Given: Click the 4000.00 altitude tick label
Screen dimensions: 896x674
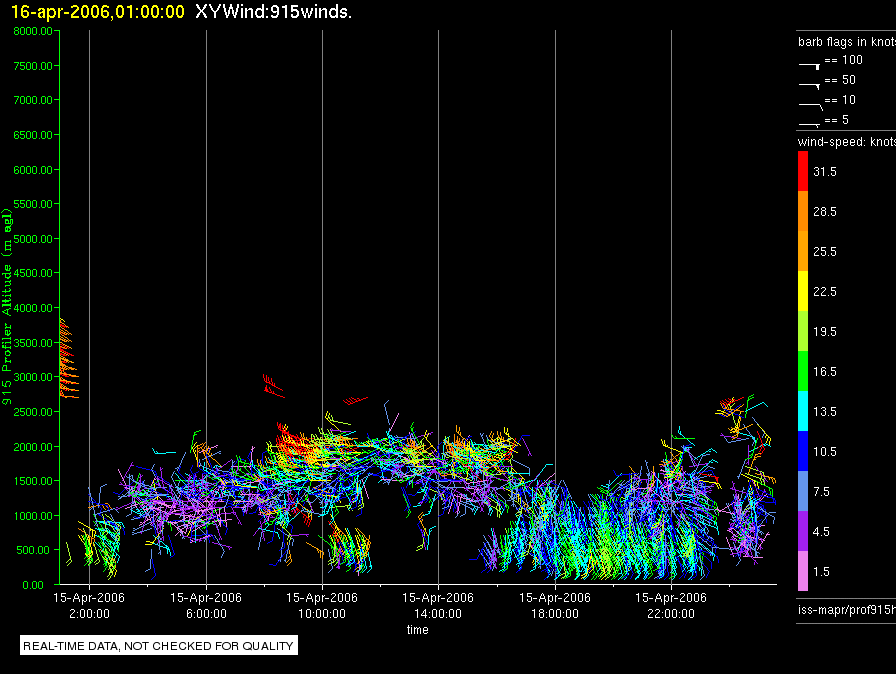Looking at the screenshot, I should tap(33, 308).
